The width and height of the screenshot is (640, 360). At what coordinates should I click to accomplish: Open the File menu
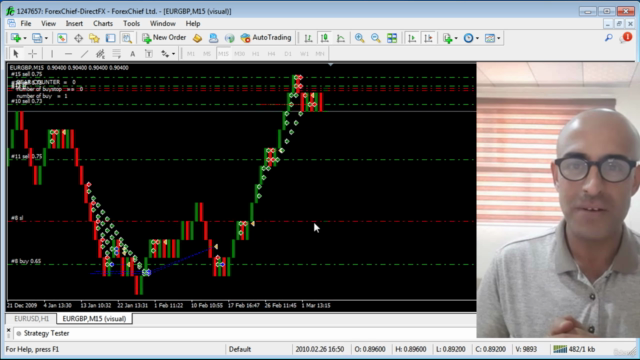[x=26, y=24]
